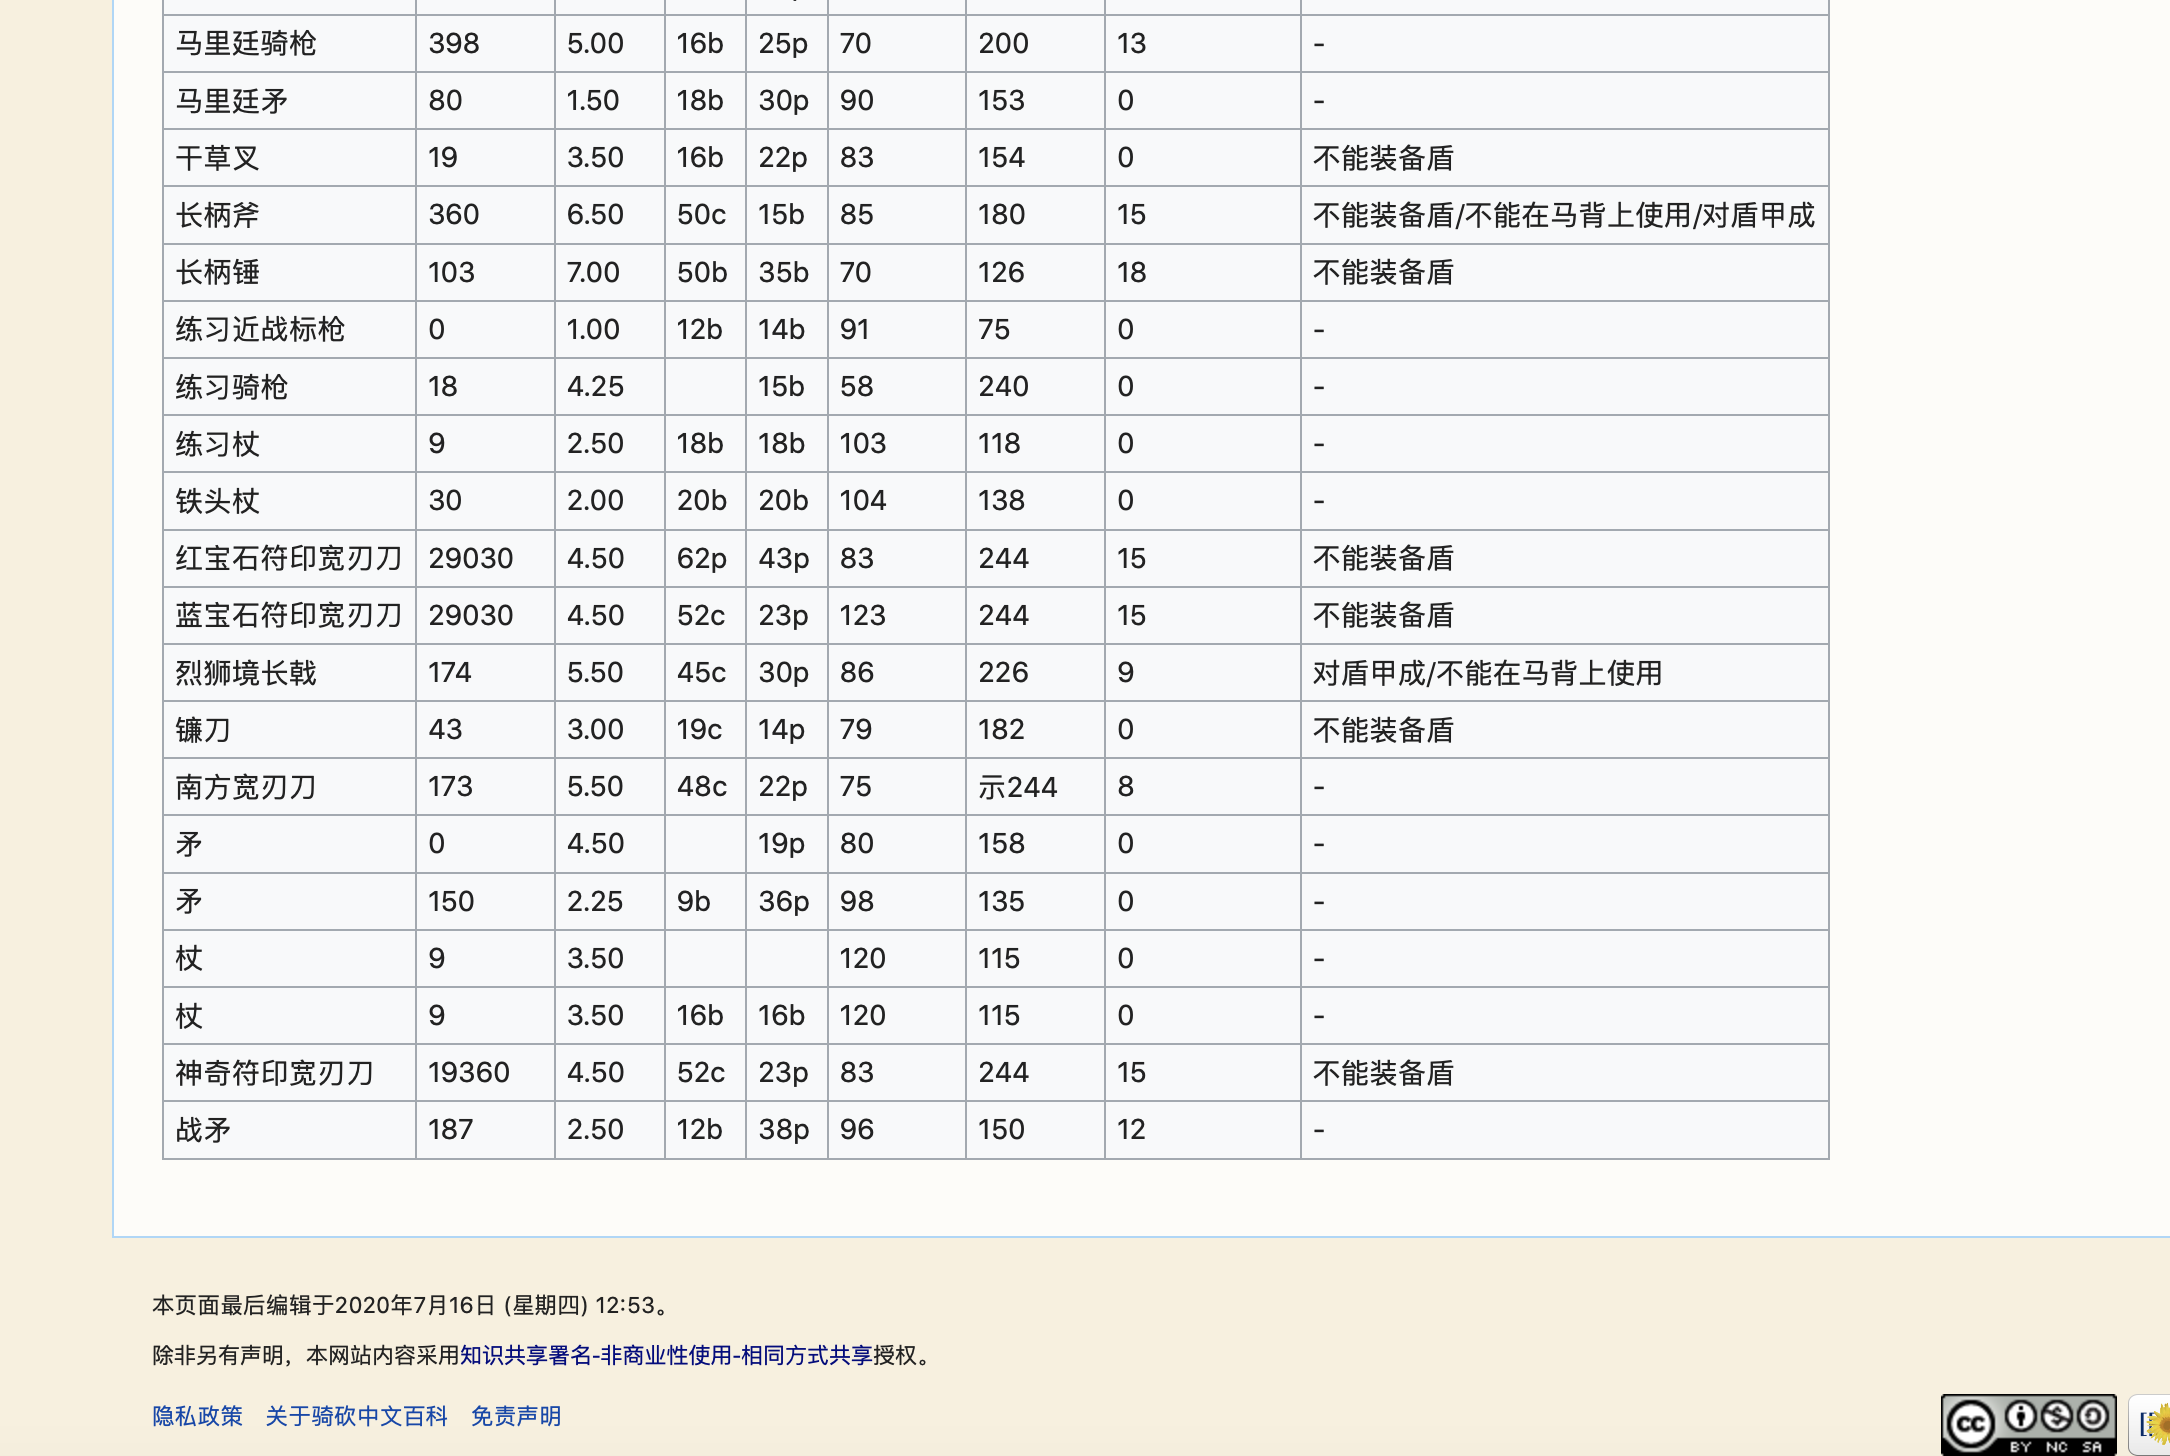This screenshot has width=2170, height=1456.
Task: Click the 19360 price cell
Action: (x=485, y=1072)
